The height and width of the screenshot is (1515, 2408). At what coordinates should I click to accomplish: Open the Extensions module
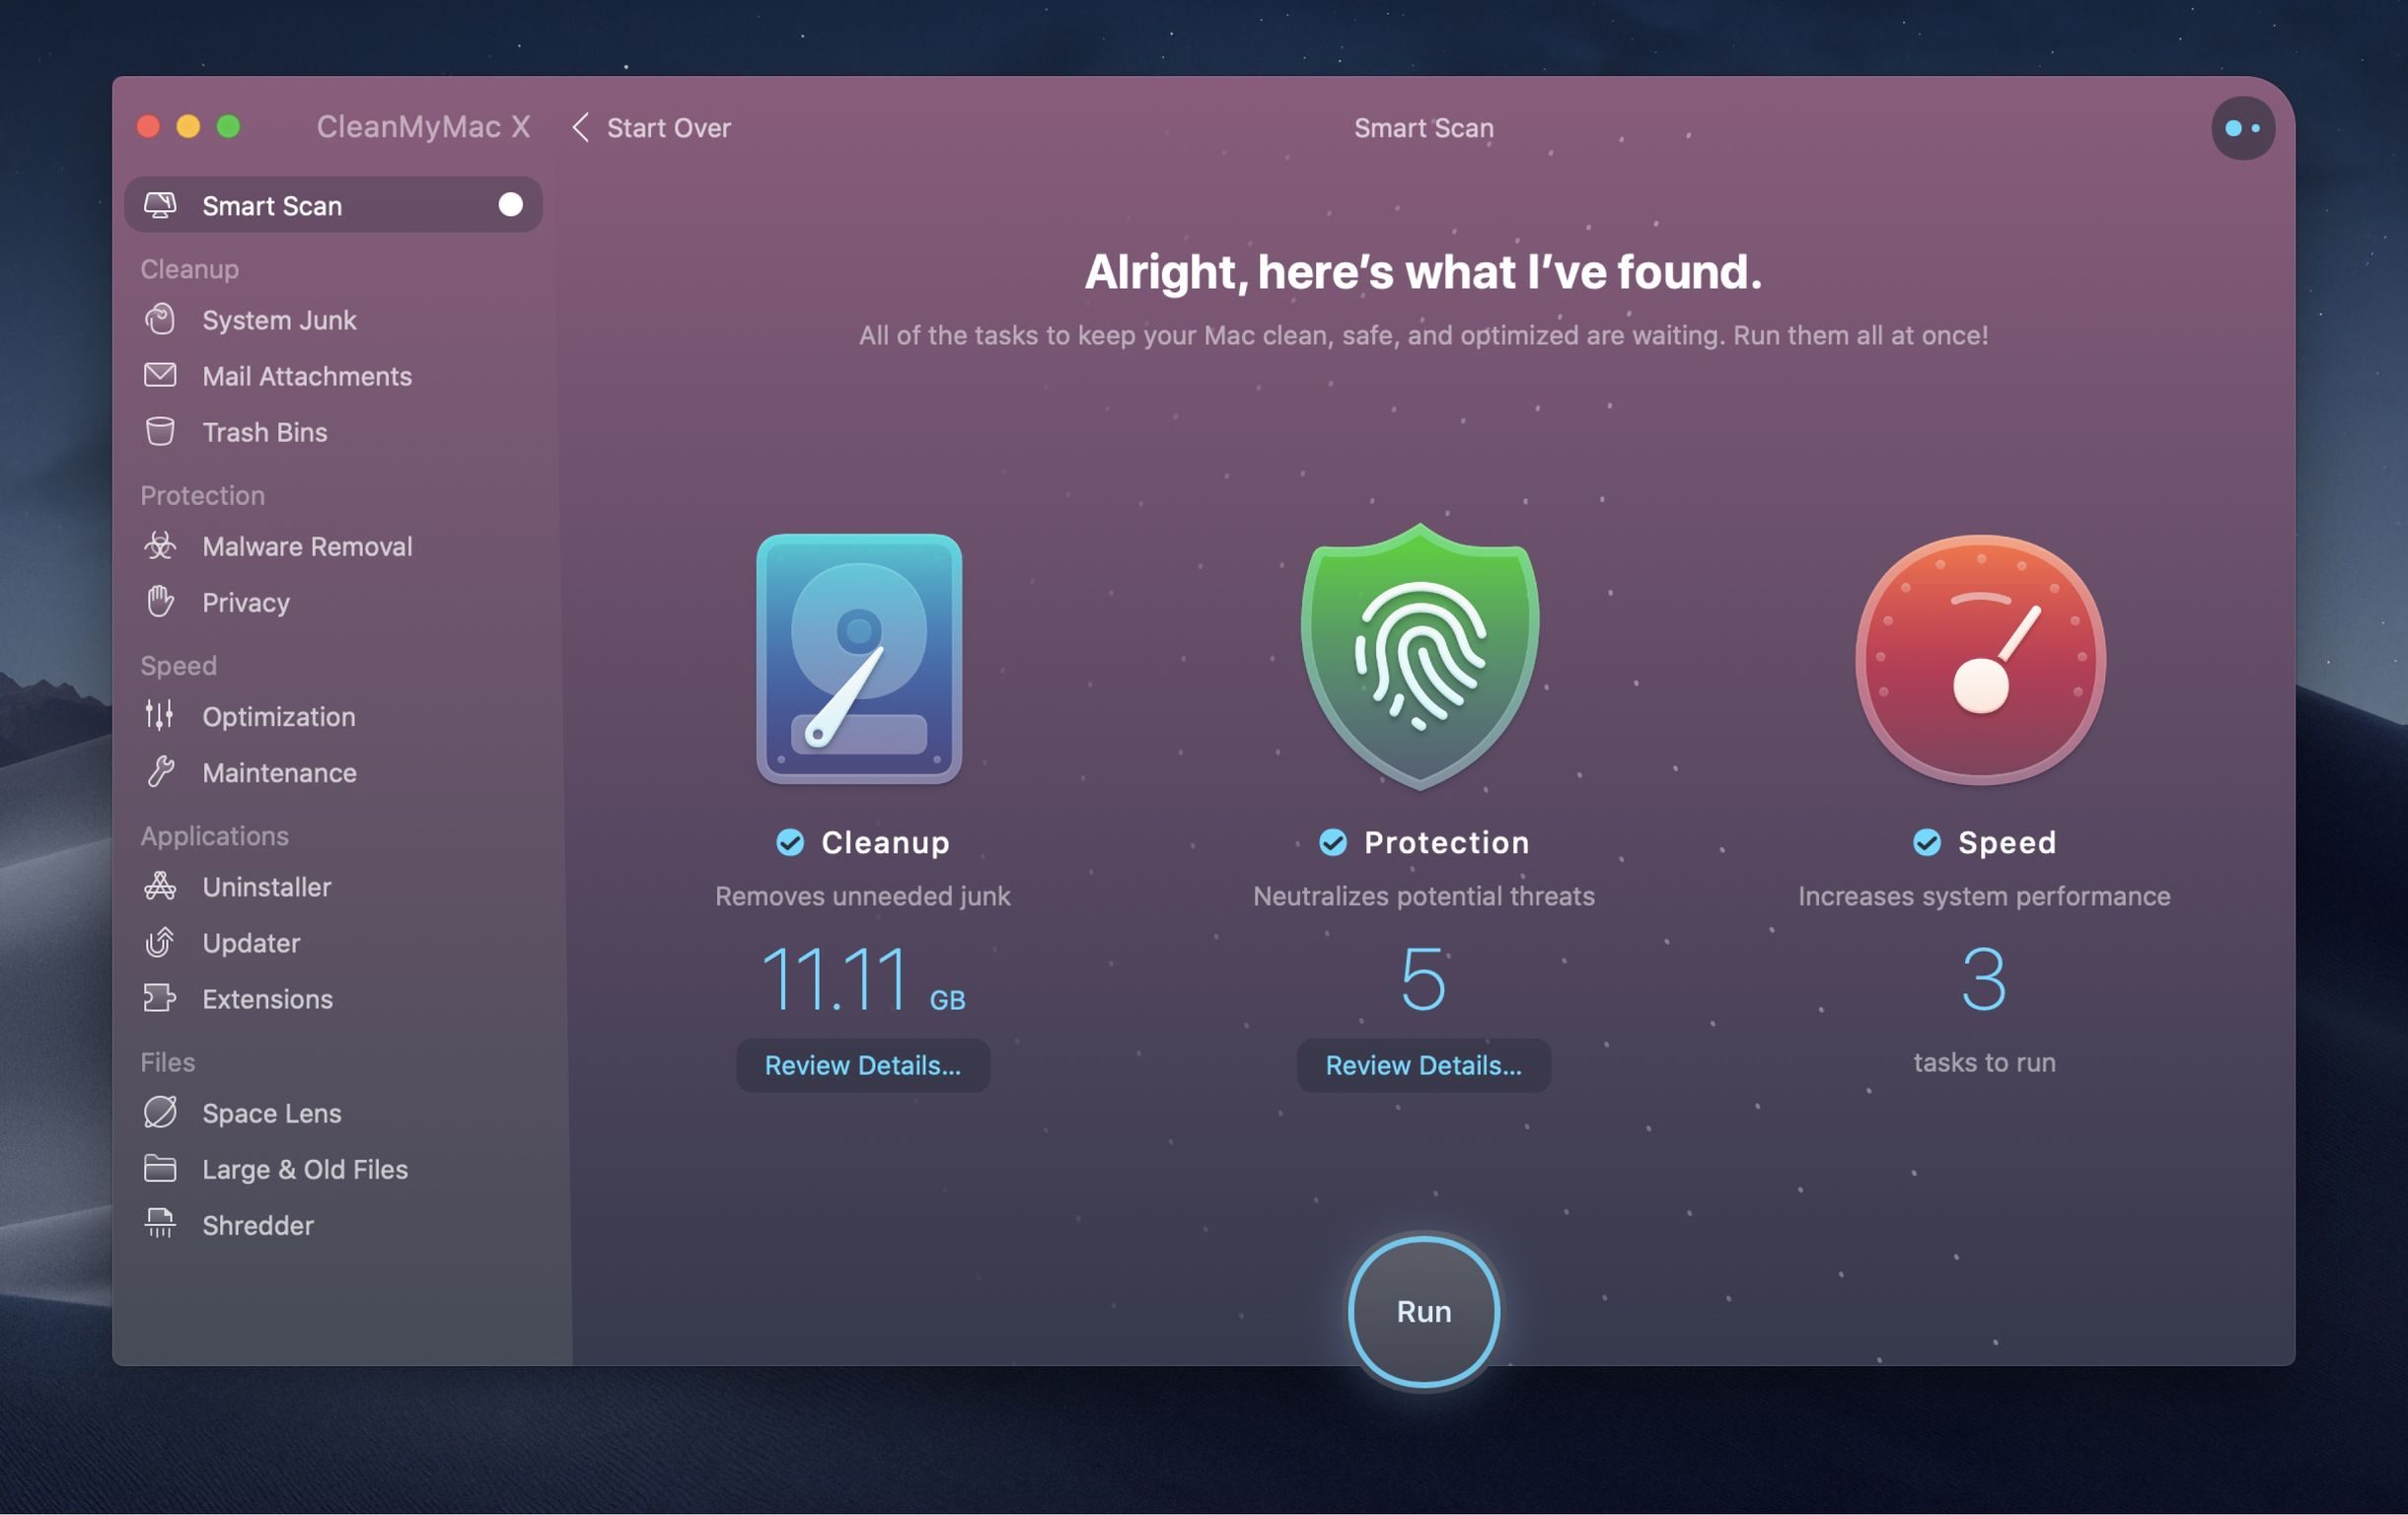coord(333,998)
